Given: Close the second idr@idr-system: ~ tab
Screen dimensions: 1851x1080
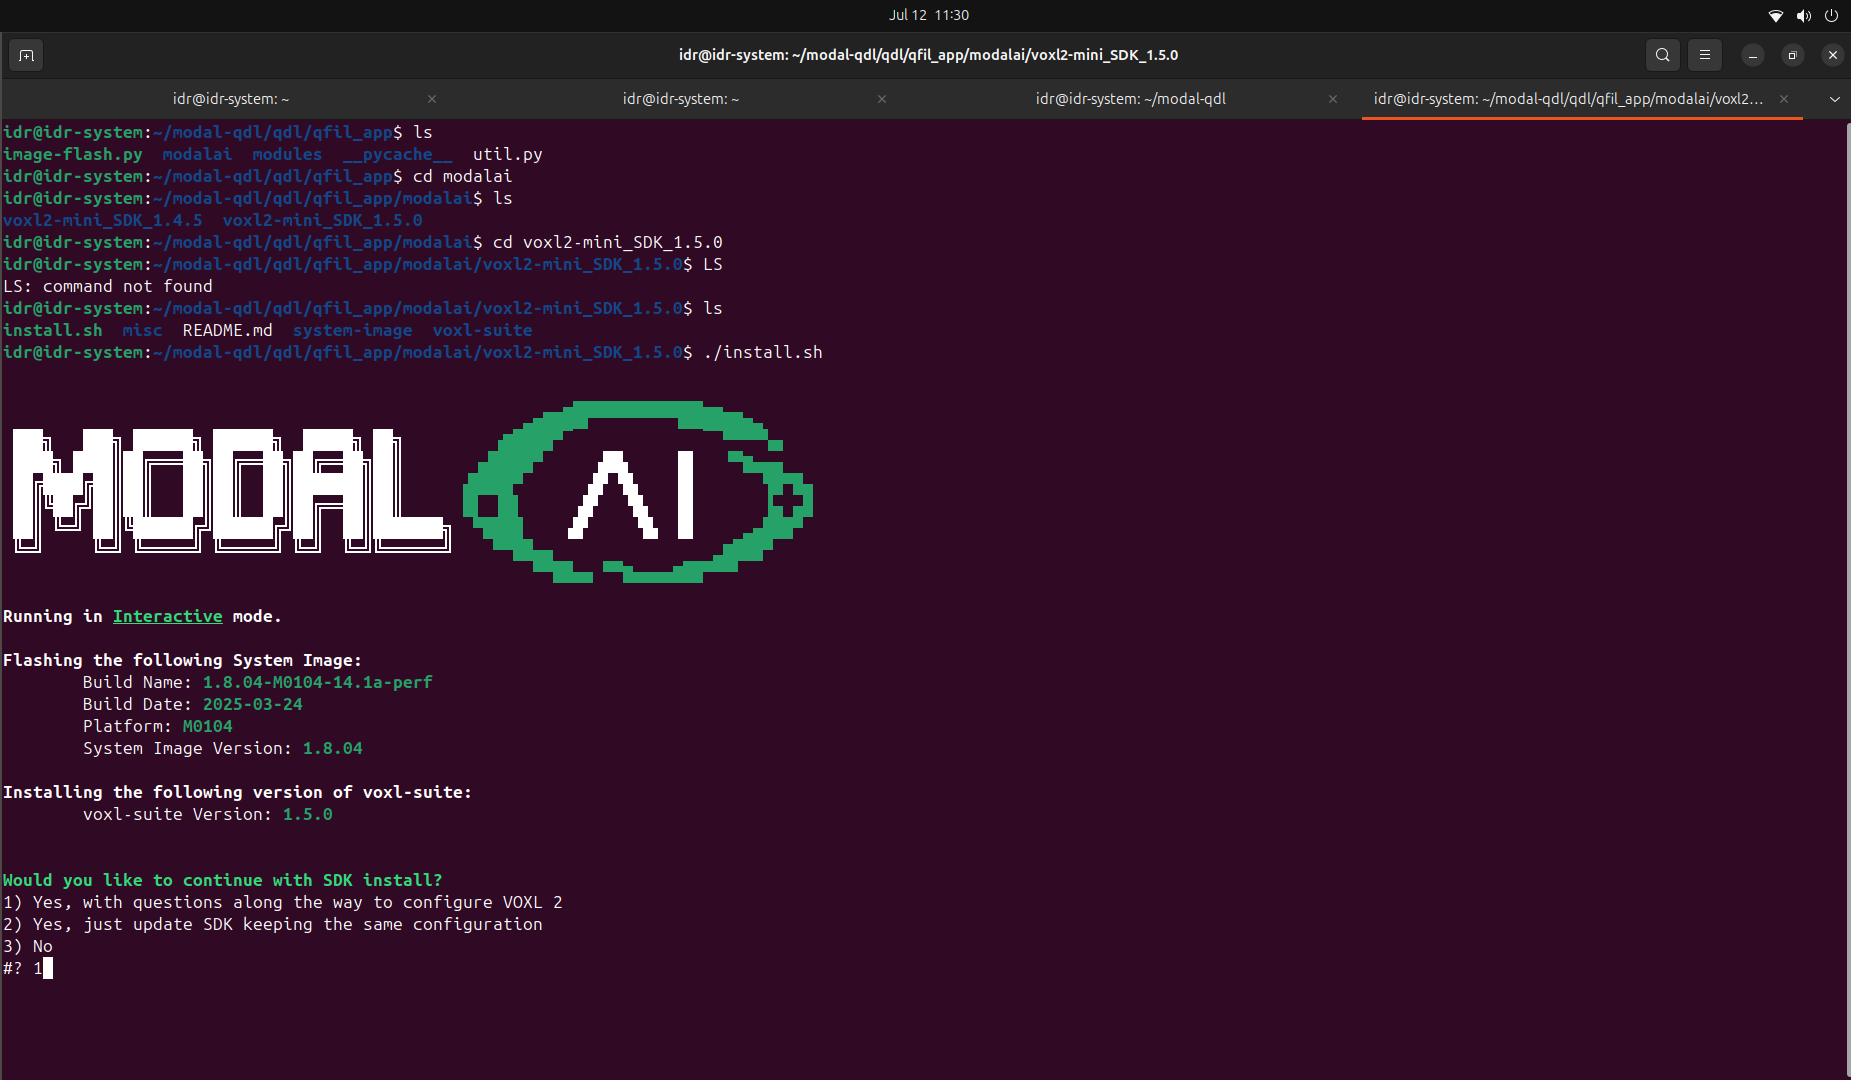Looking at the screenshot, I should tap(882, 99).
